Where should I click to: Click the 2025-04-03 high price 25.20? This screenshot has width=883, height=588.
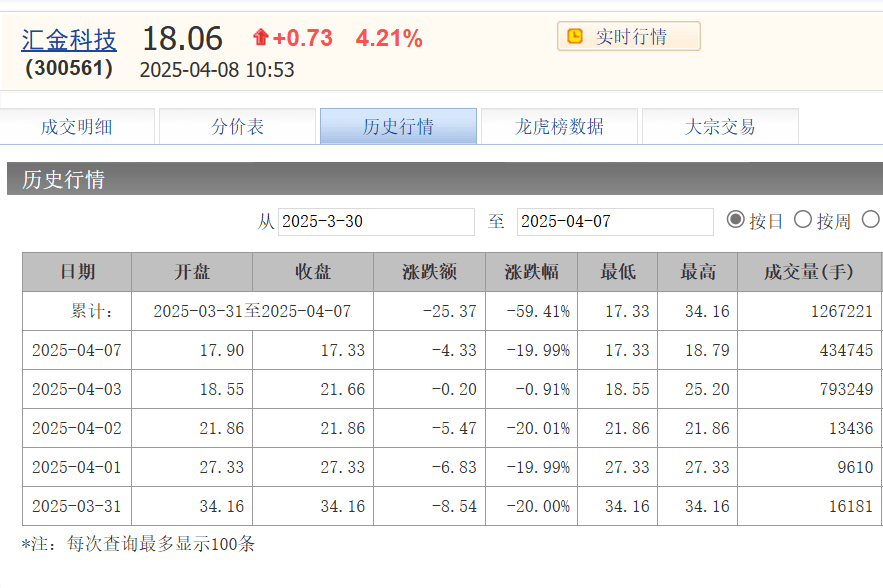coord(707,389)
